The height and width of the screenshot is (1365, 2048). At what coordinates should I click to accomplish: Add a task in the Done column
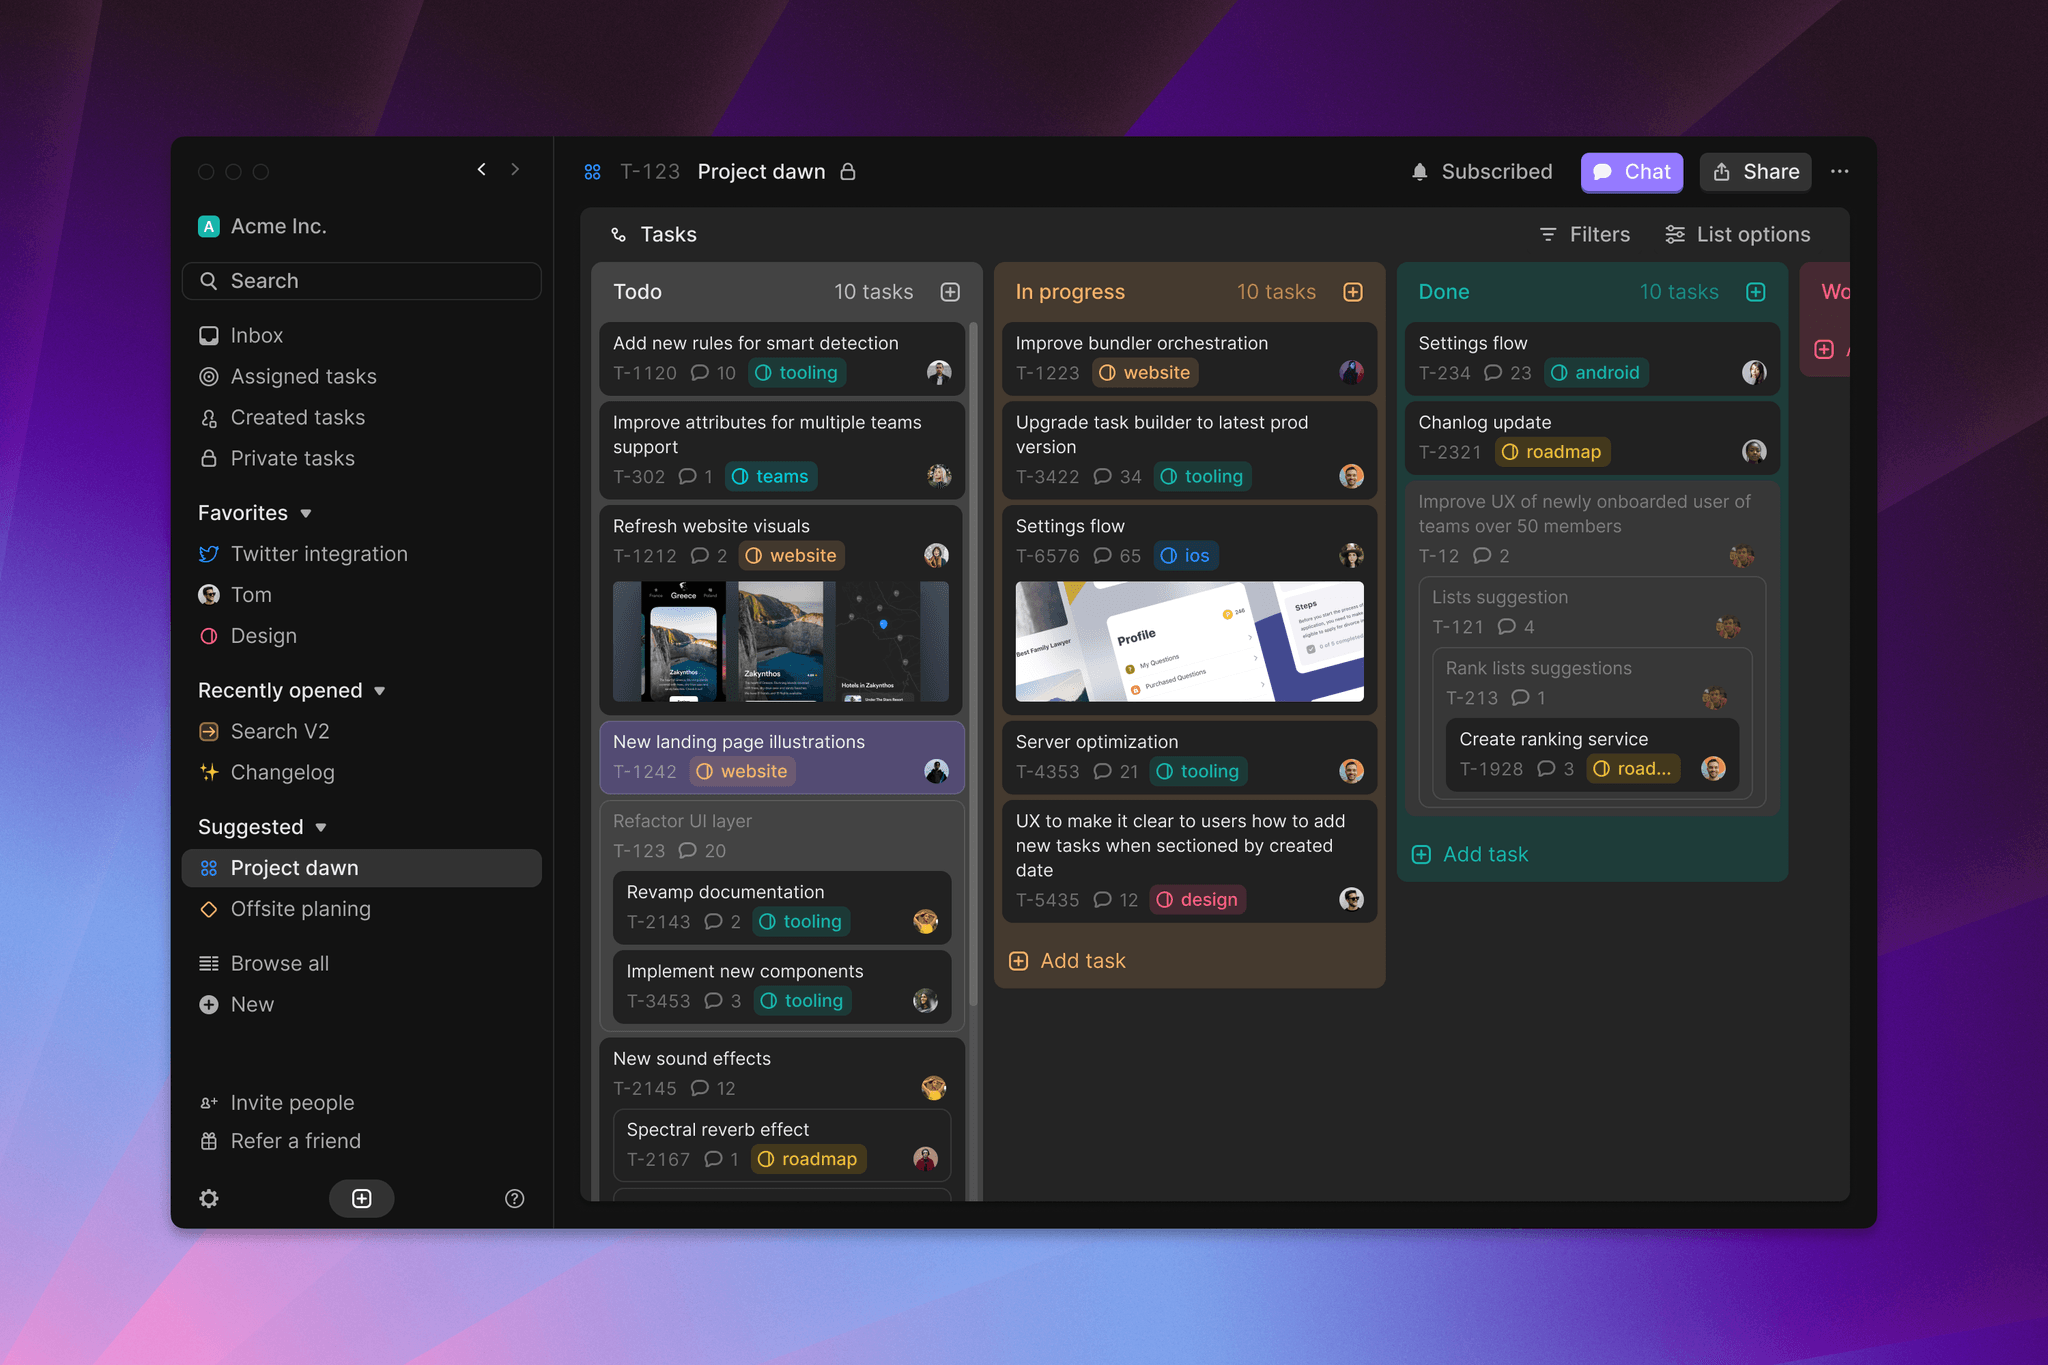(x=1469, y=854)
